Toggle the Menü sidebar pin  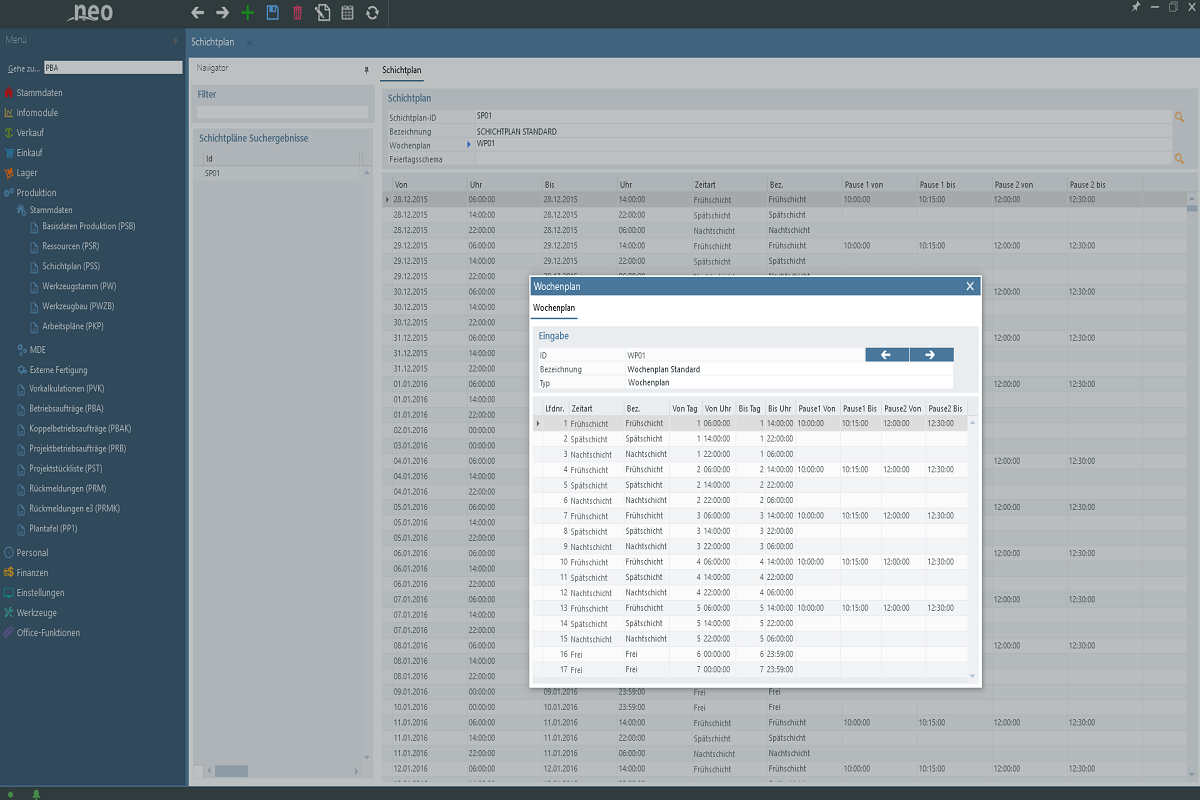click(175, 40)
